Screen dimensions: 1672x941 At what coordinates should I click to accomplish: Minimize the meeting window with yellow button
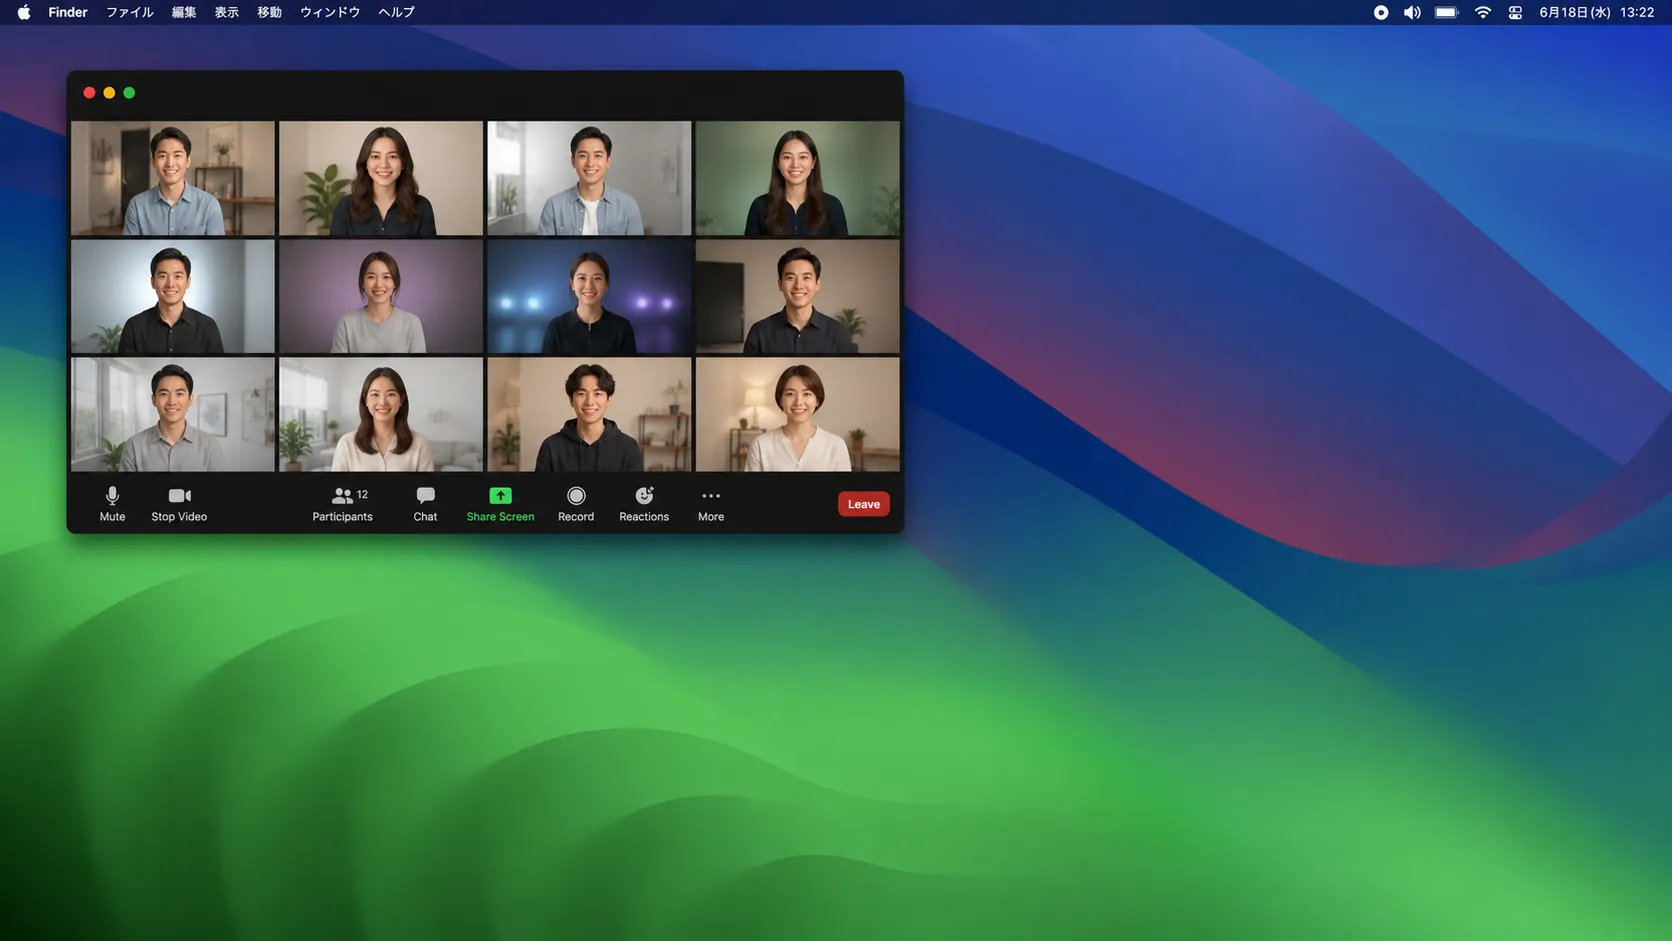109,92
